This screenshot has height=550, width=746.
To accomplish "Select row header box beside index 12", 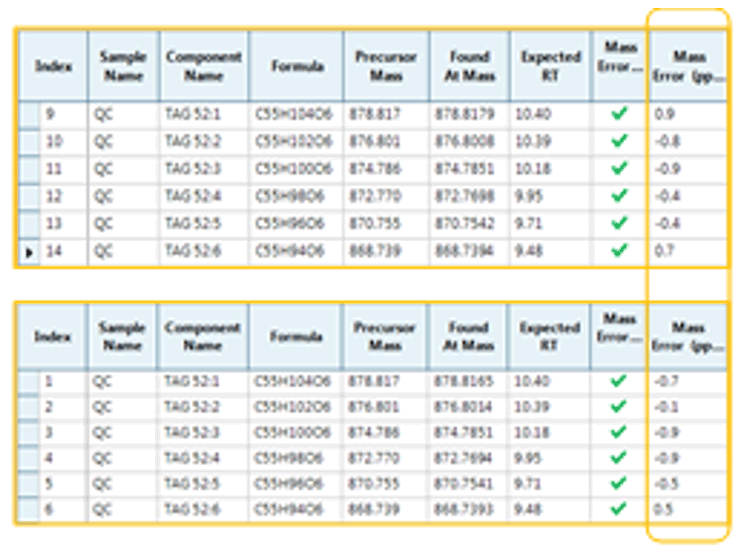I will (28, 197).
